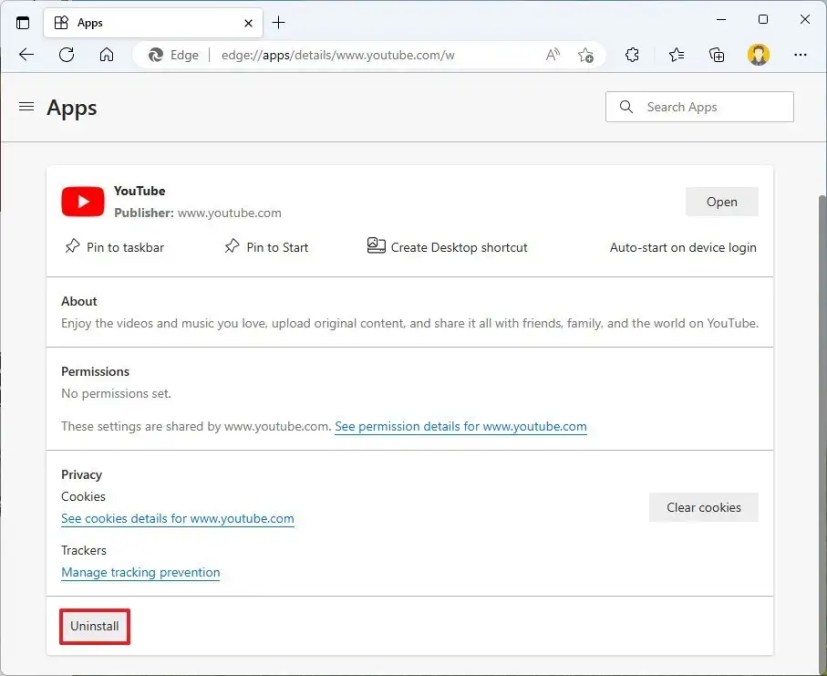Open a new tab with plus icon
The height and width of the screenshot is (676, 827).
click(x=278, y=23)
